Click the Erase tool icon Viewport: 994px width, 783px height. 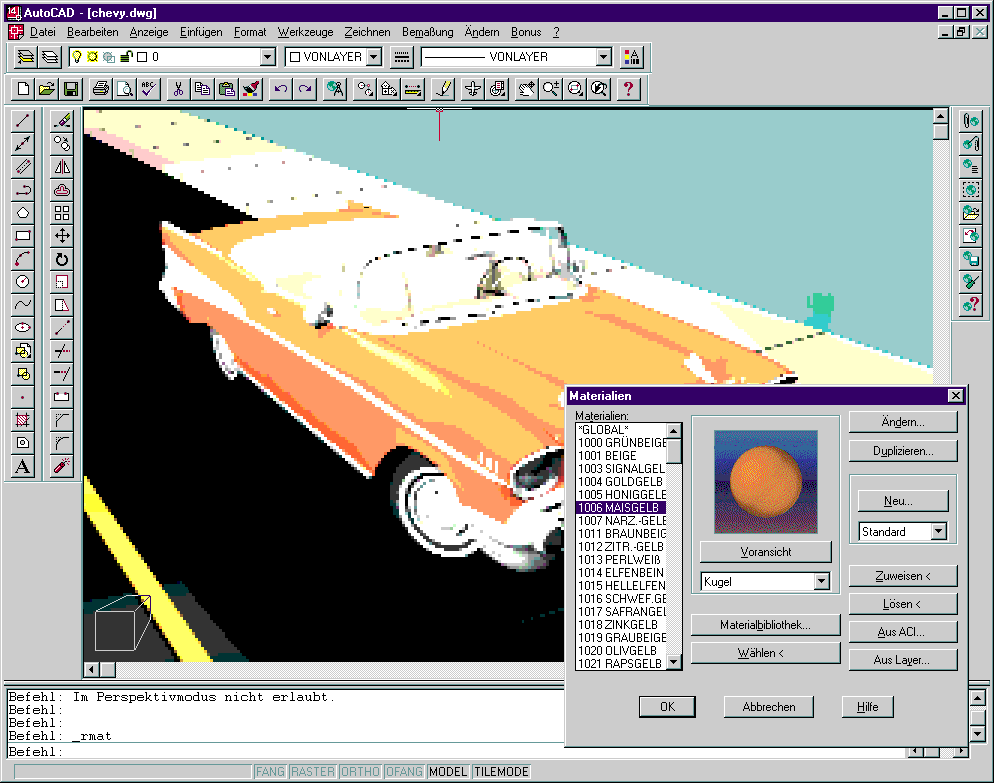click(62, 121)
